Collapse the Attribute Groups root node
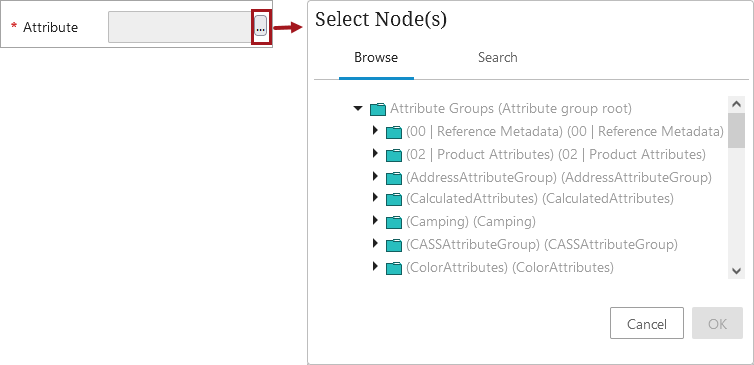Screen dimensions: 754x365 point(358,109)
